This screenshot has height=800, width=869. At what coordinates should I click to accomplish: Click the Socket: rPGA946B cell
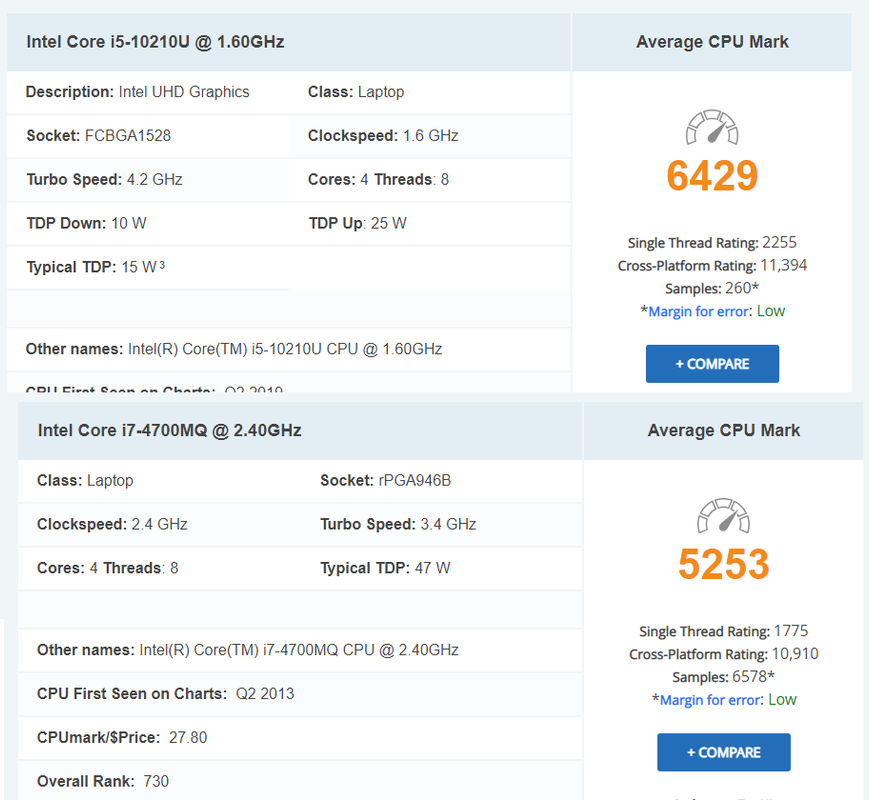point(442,481)
